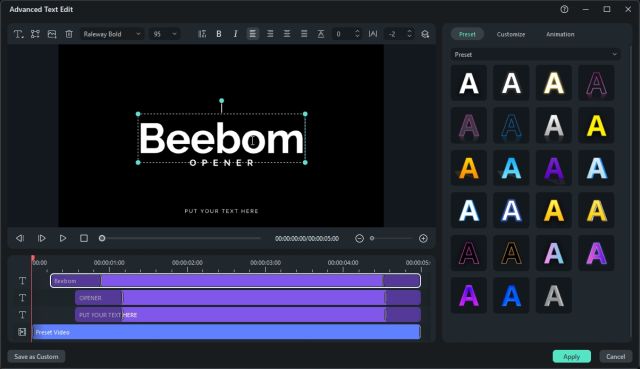Select the purple gradient A preset in last row
Image resolution: width=640 pixels, height=369 pixels.
pyautogui.click(x=469, y=295)
